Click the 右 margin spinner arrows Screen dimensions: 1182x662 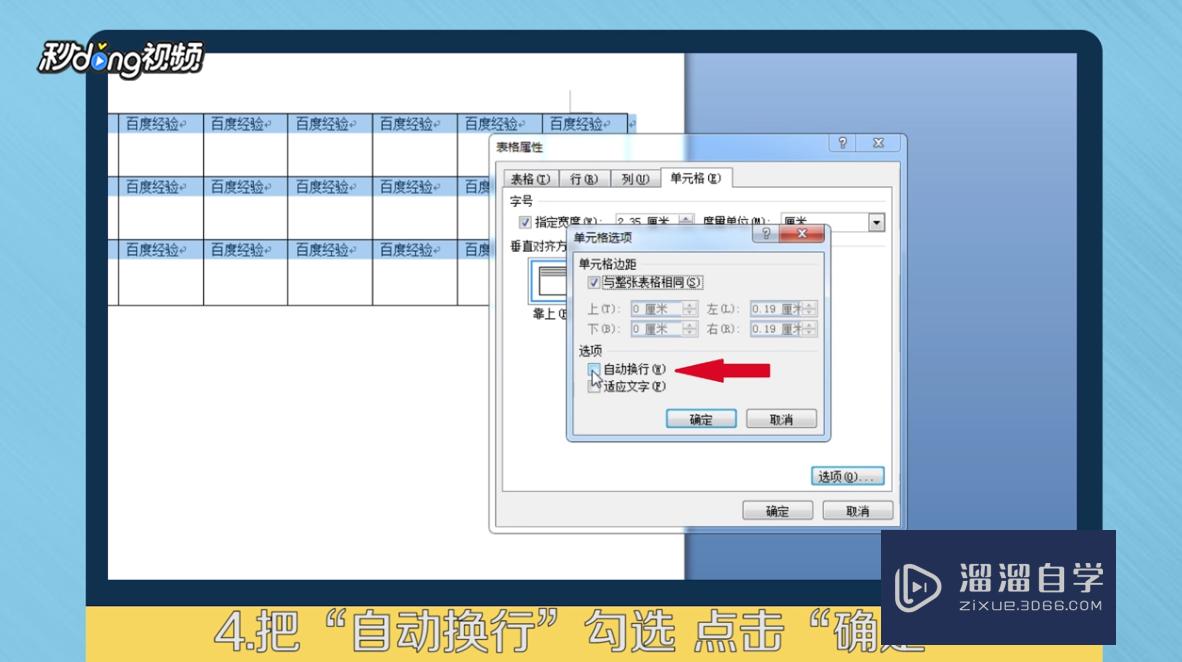pos(810,329)
